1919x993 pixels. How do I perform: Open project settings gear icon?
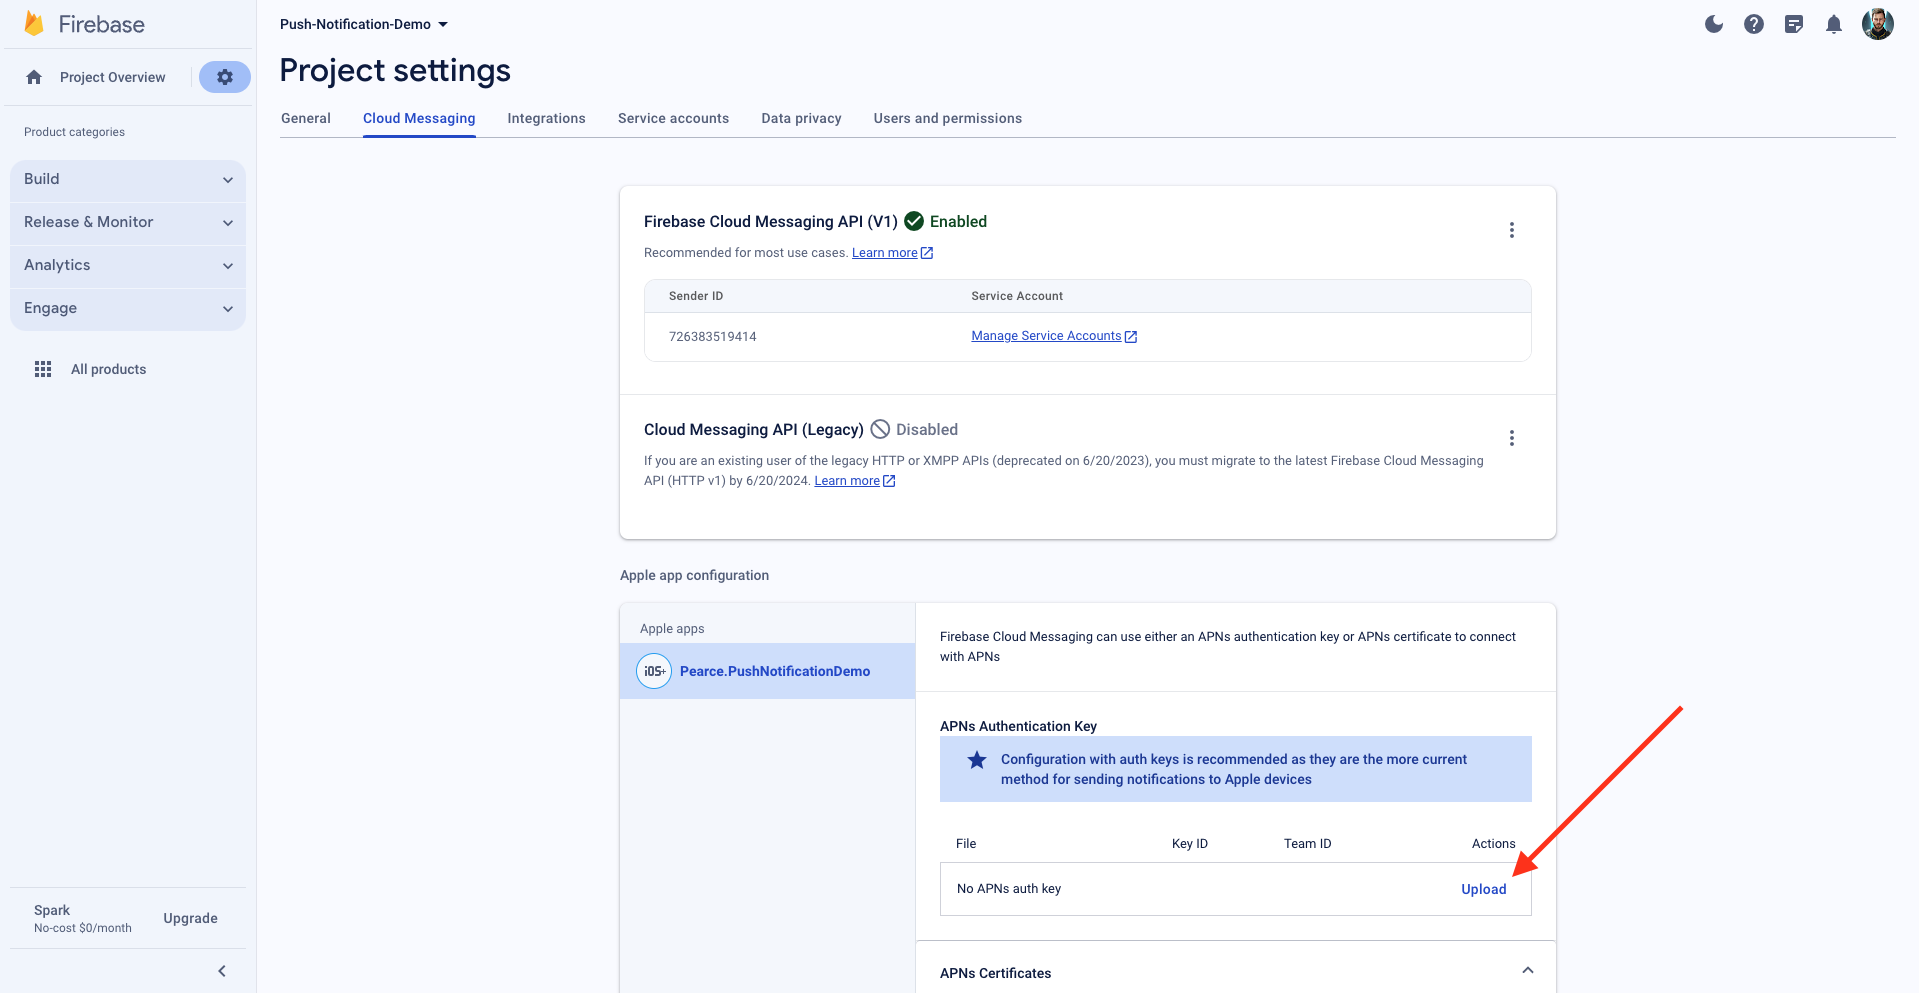pos(225,77)
